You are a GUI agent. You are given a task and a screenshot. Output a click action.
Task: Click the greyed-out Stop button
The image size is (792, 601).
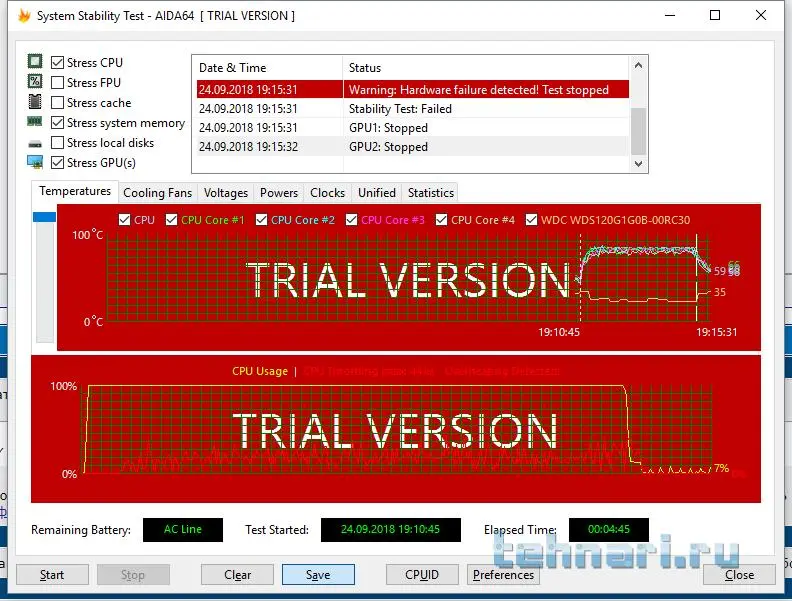(x=133, y=575)
